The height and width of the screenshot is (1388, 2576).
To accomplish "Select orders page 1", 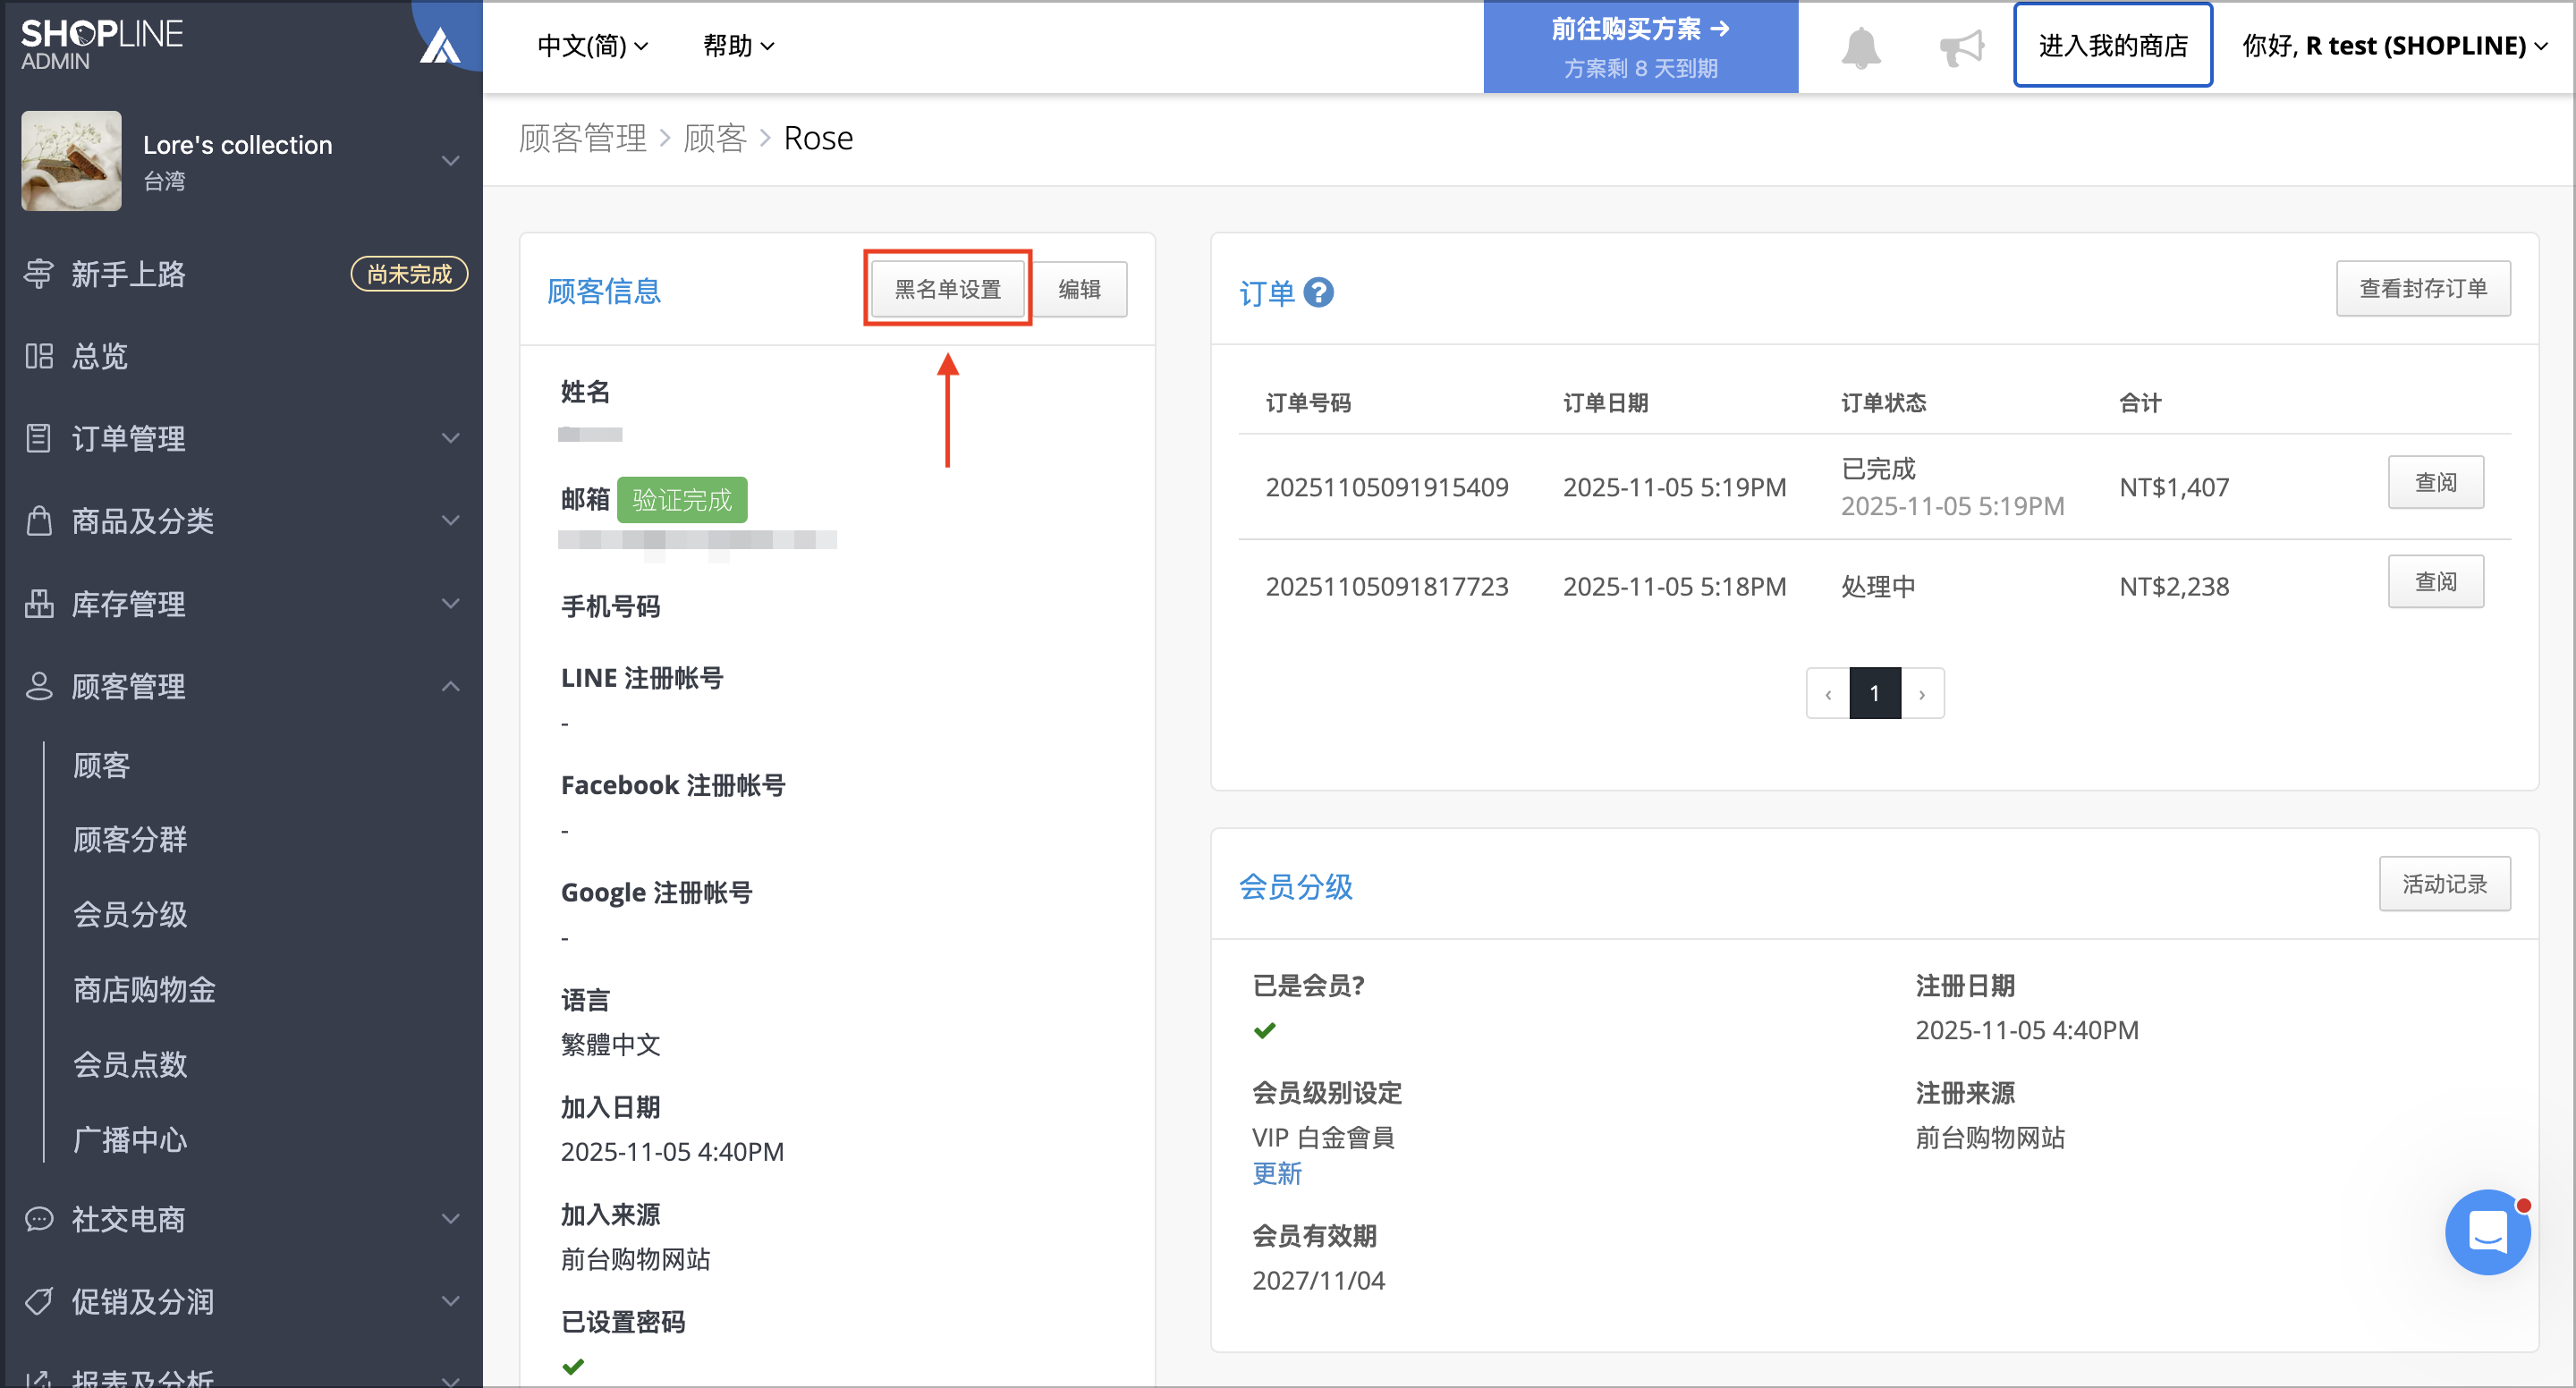I will pyautogui.click(x=1875, y=693).
